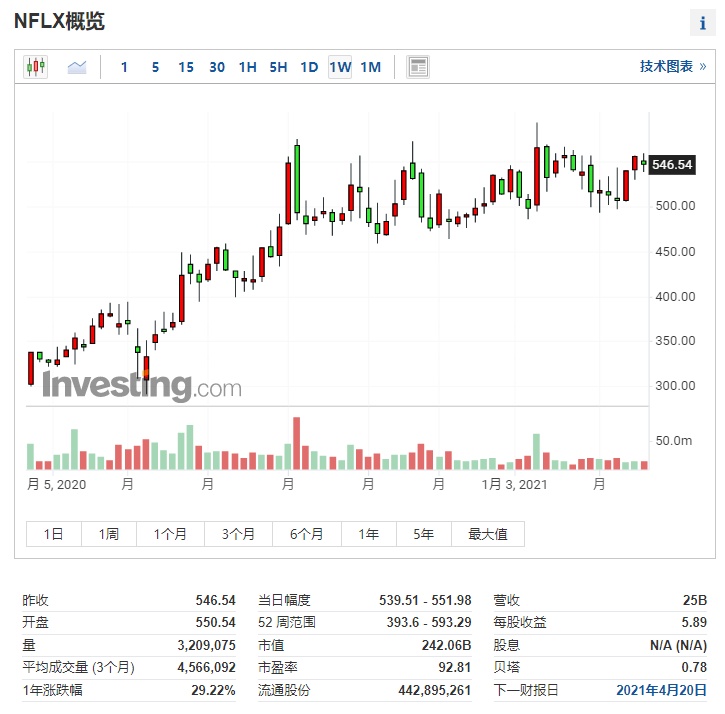Click the NFLX概览 heading

[60, 21]
